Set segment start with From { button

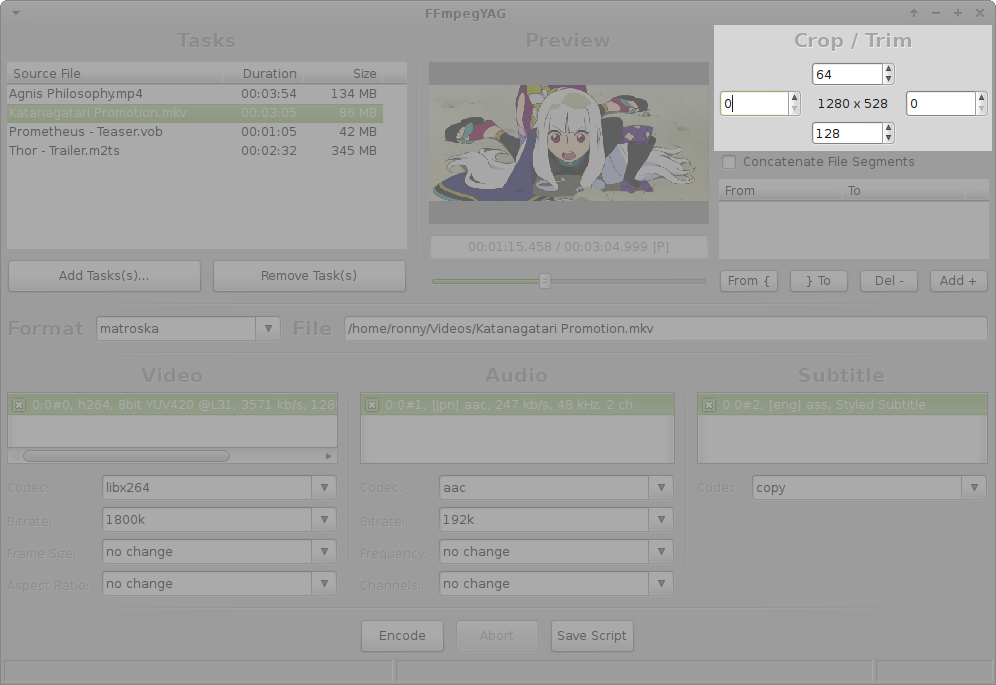pyautogui.click(x=748, y=281)
